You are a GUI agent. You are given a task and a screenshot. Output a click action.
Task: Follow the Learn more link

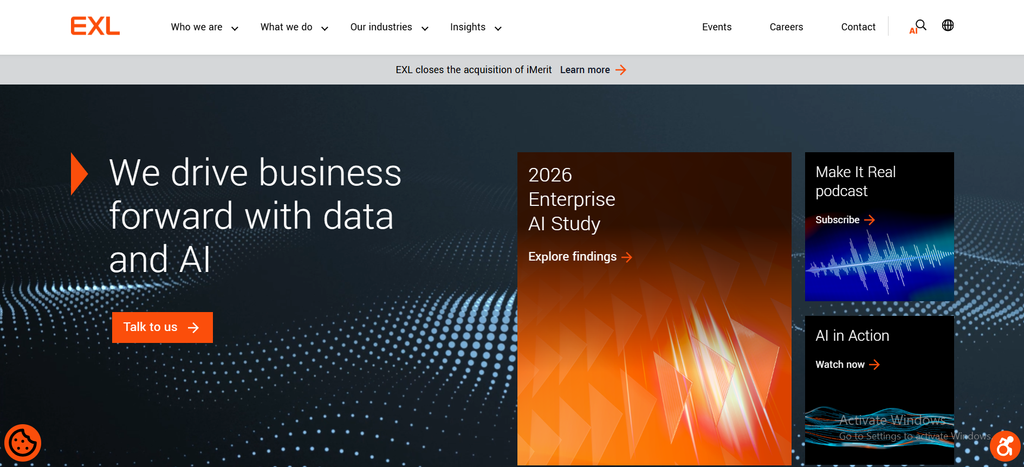coord(585,70)
